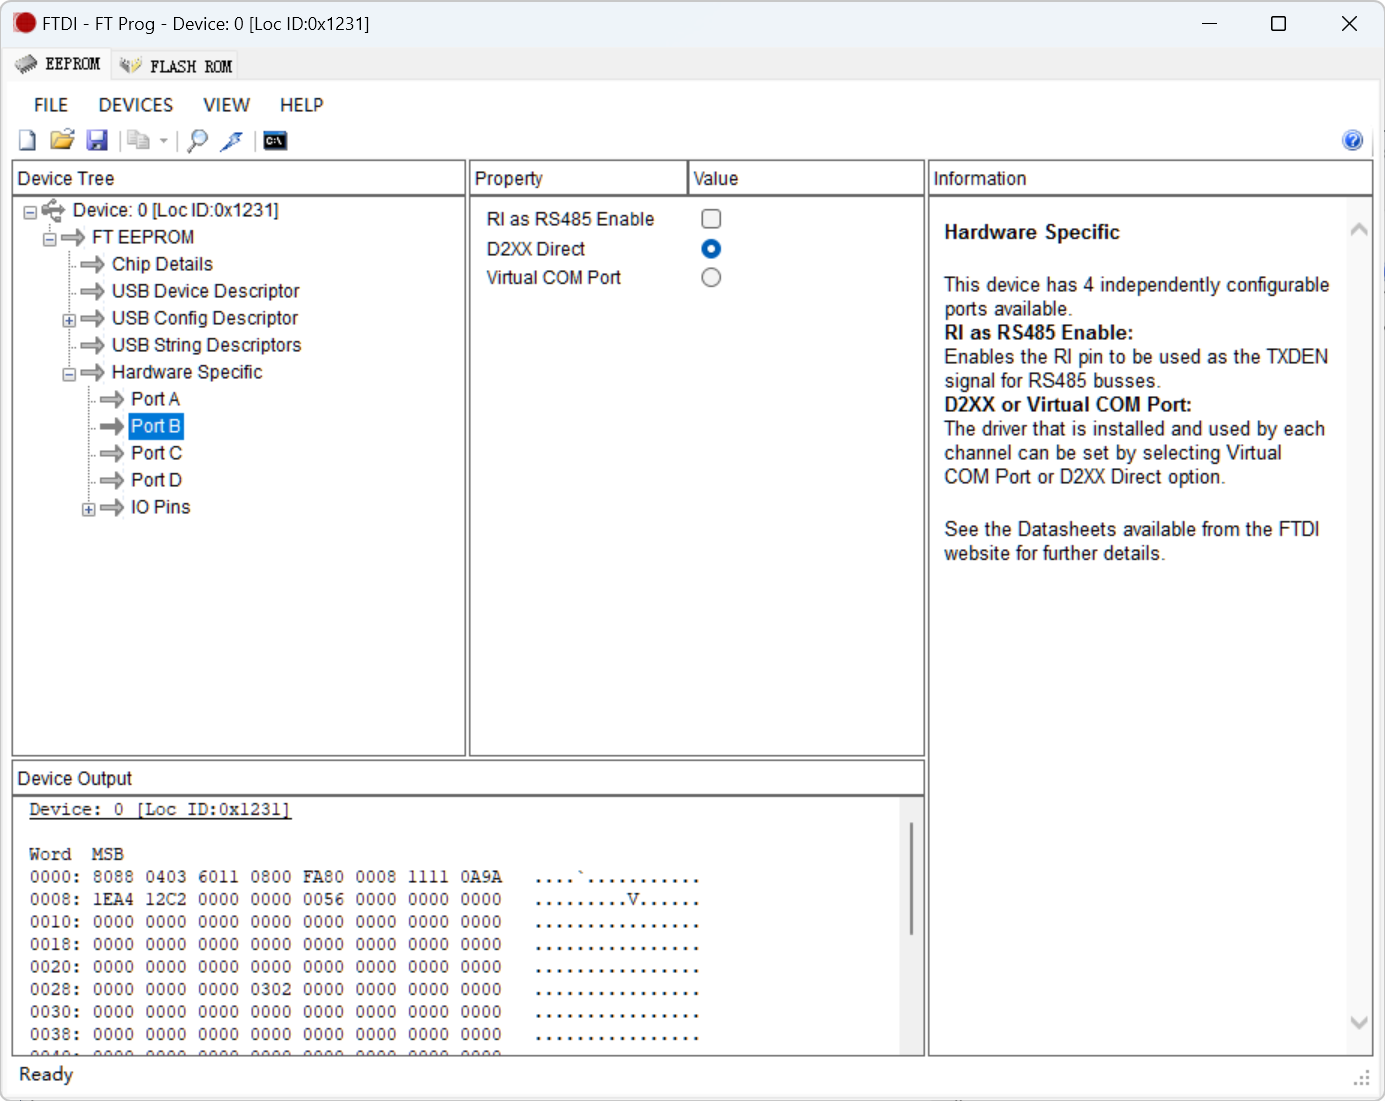
Task: Click hex word 0302 in row 0028
Action: click(x=271, y=989)
